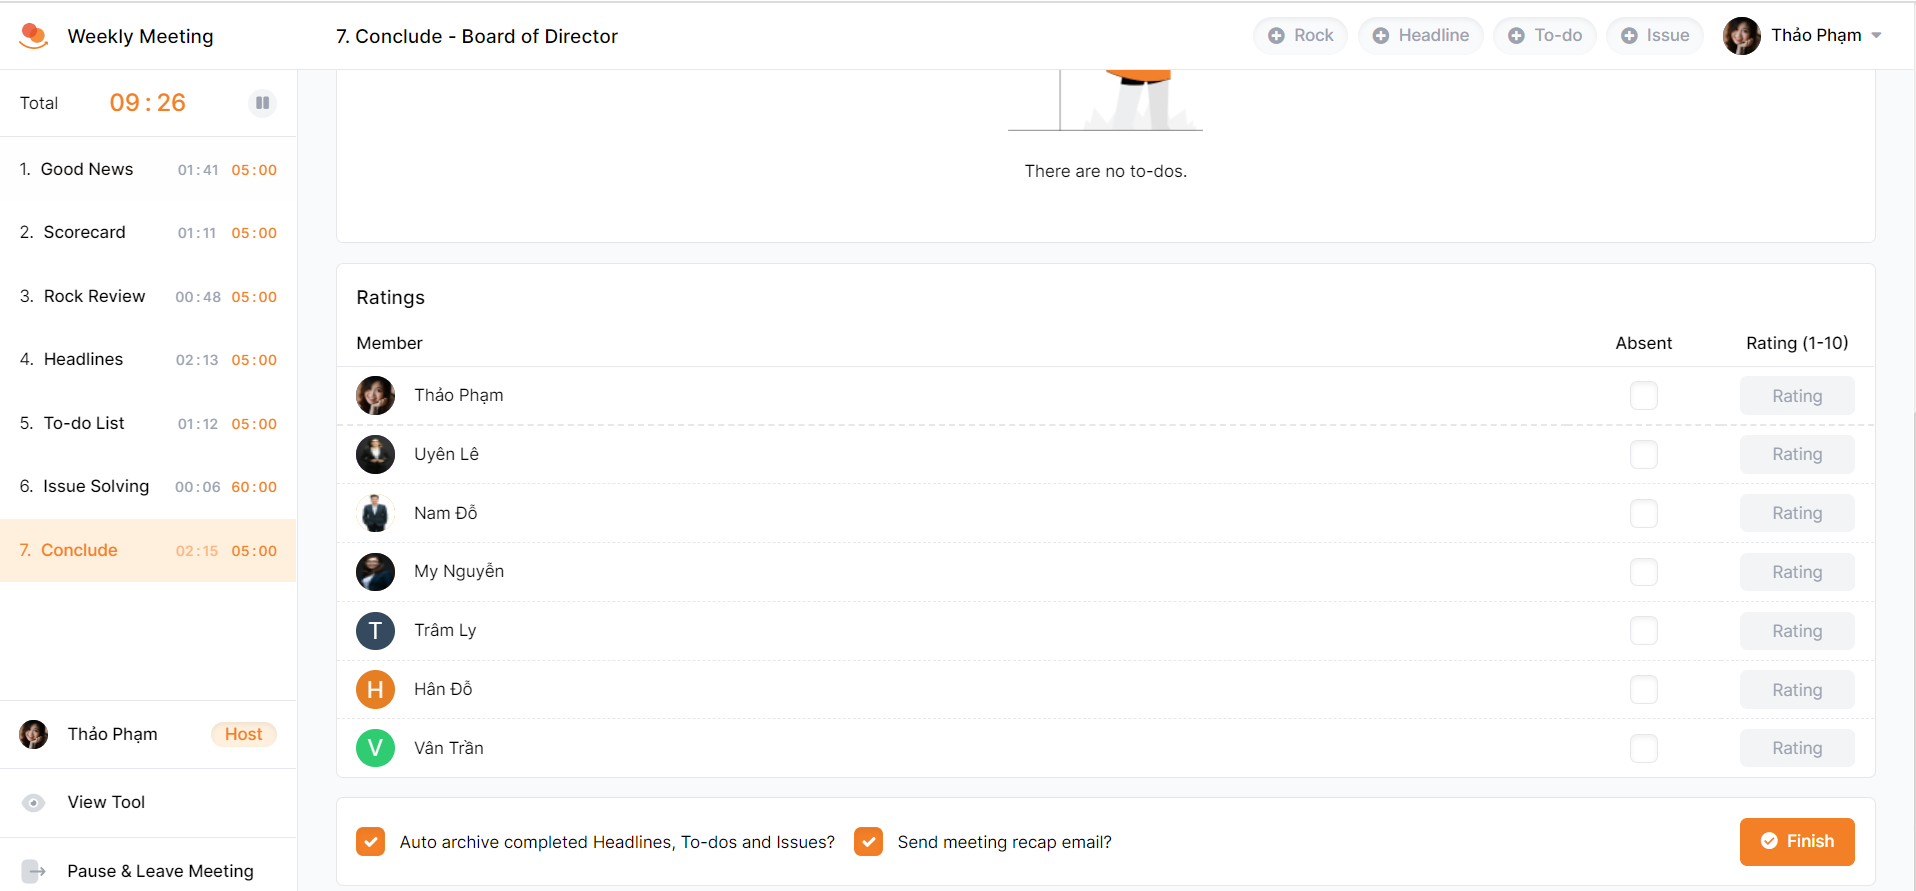Enter rating for Uyên Lê
The height and width of the screenshot is (891, 1916).
(1796, 455)
